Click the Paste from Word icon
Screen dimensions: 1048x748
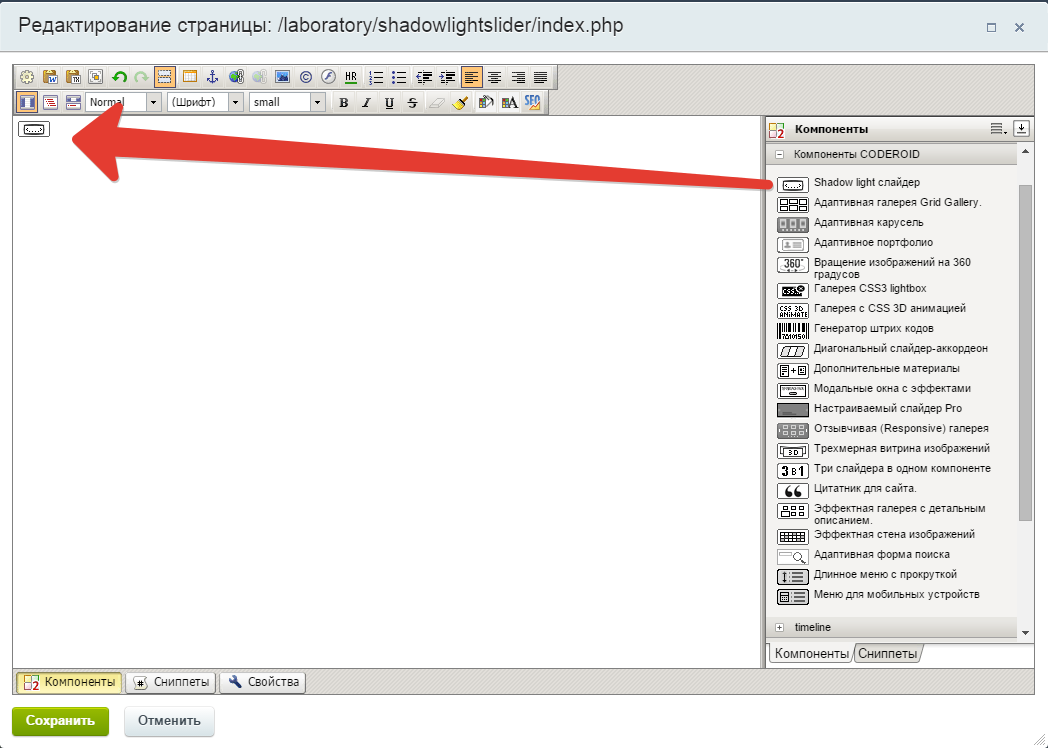tap(50, 77)
